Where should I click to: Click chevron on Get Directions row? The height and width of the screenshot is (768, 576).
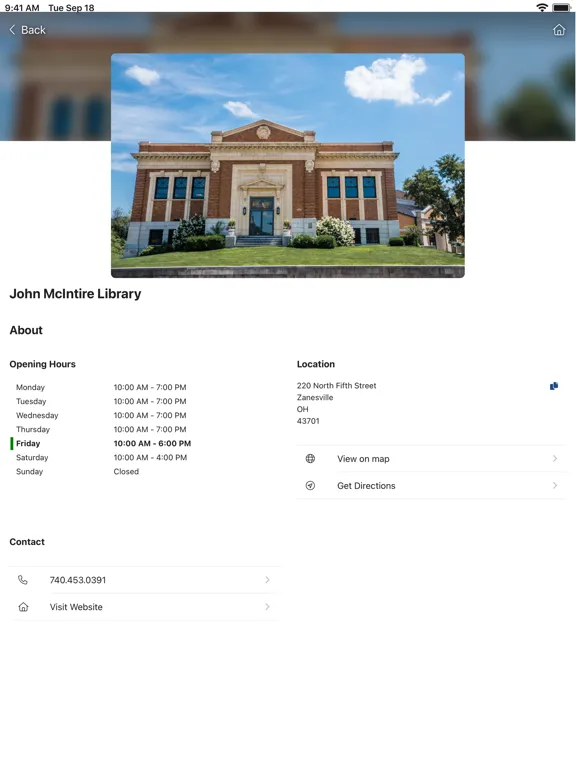tap(555, 485)
